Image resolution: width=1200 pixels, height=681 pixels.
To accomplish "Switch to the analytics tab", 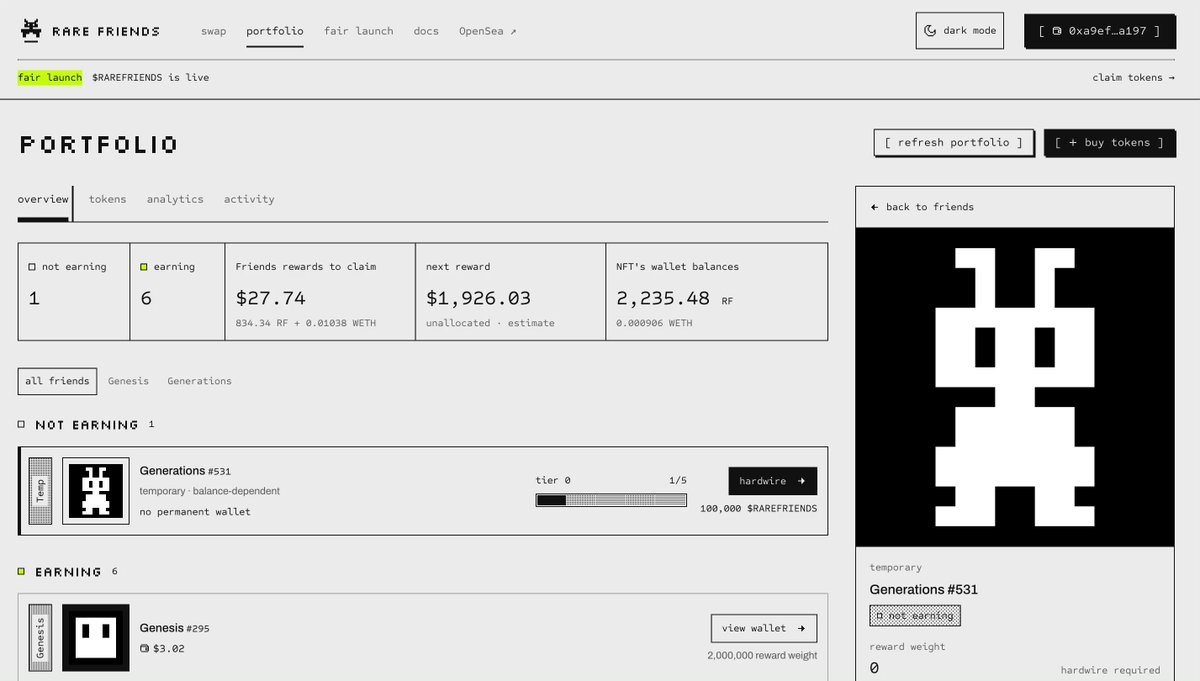I will coord(175,199).
